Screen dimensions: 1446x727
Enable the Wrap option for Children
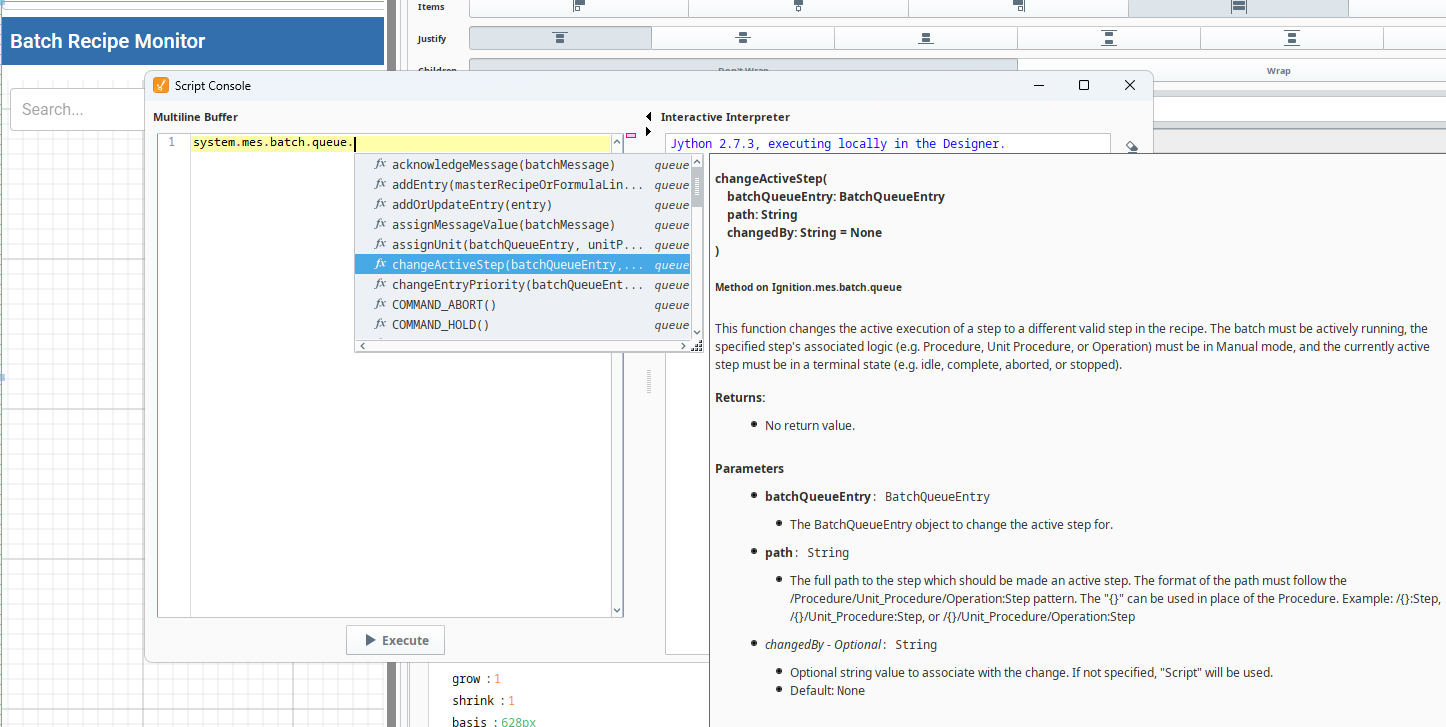click(x=1278, y=71)
